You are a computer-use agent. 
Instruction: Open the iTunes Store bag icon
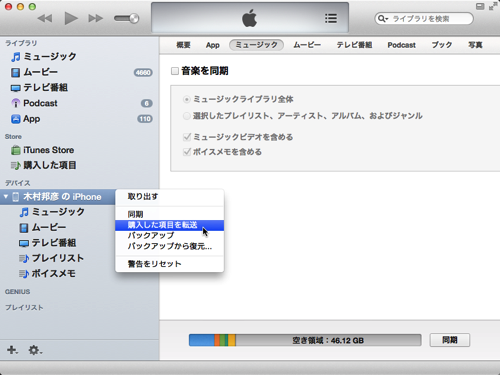pos(16,150)
